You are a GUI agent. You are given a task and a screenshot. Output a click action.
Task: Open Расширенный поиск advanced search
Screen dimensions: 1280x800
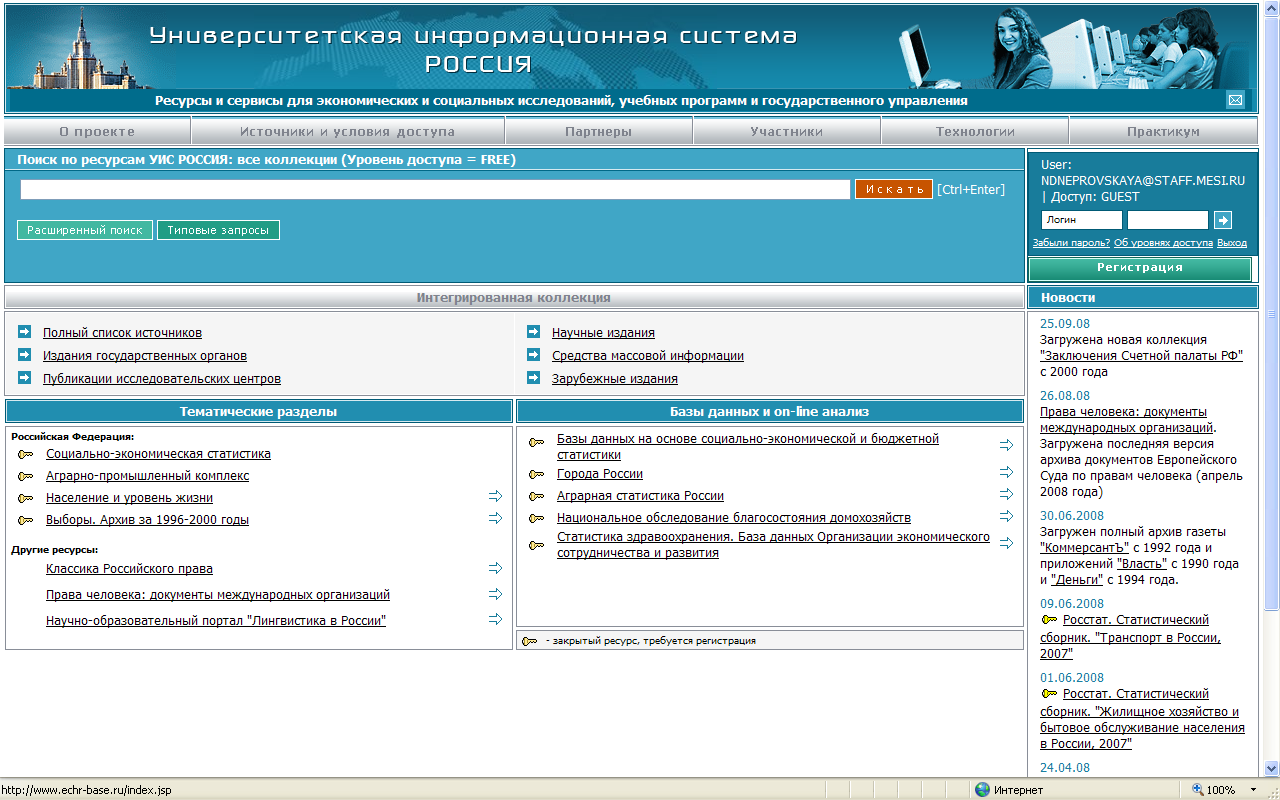point(85,230)
